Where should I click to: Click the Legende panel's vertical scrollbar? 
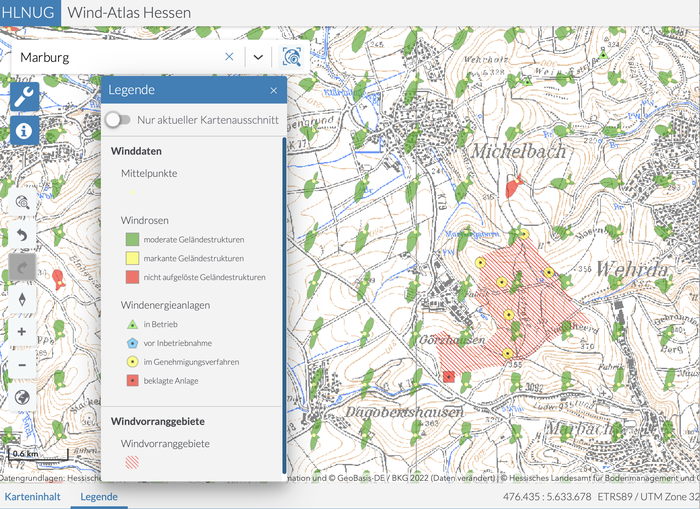284,300
